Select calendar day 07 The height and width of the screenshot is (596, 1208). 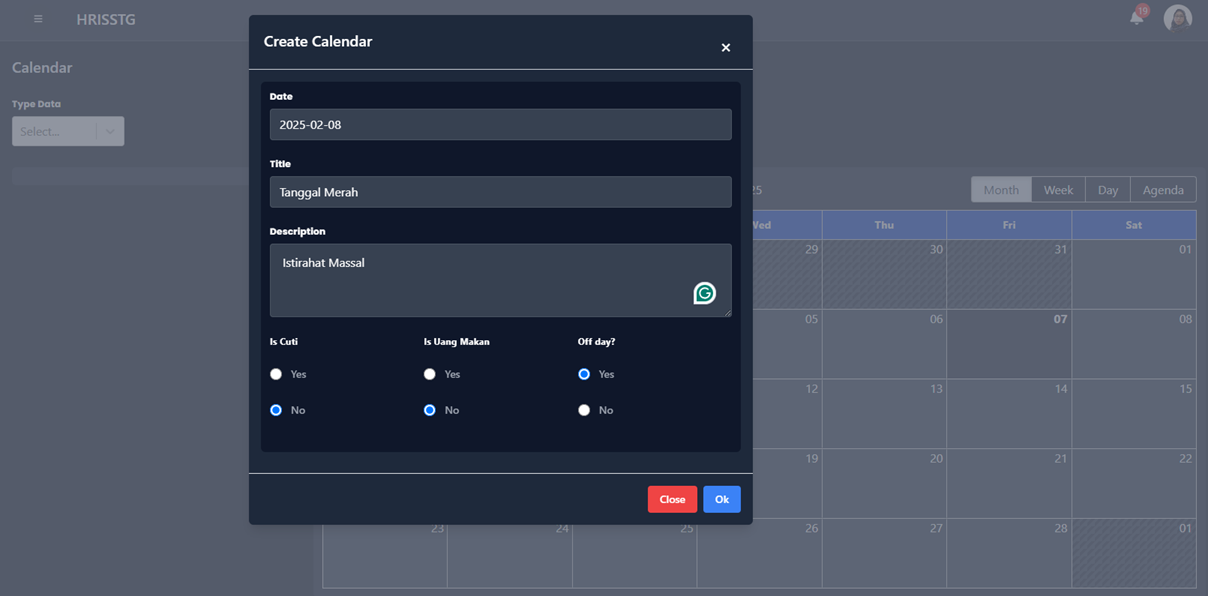click(x=1009, y=344)
